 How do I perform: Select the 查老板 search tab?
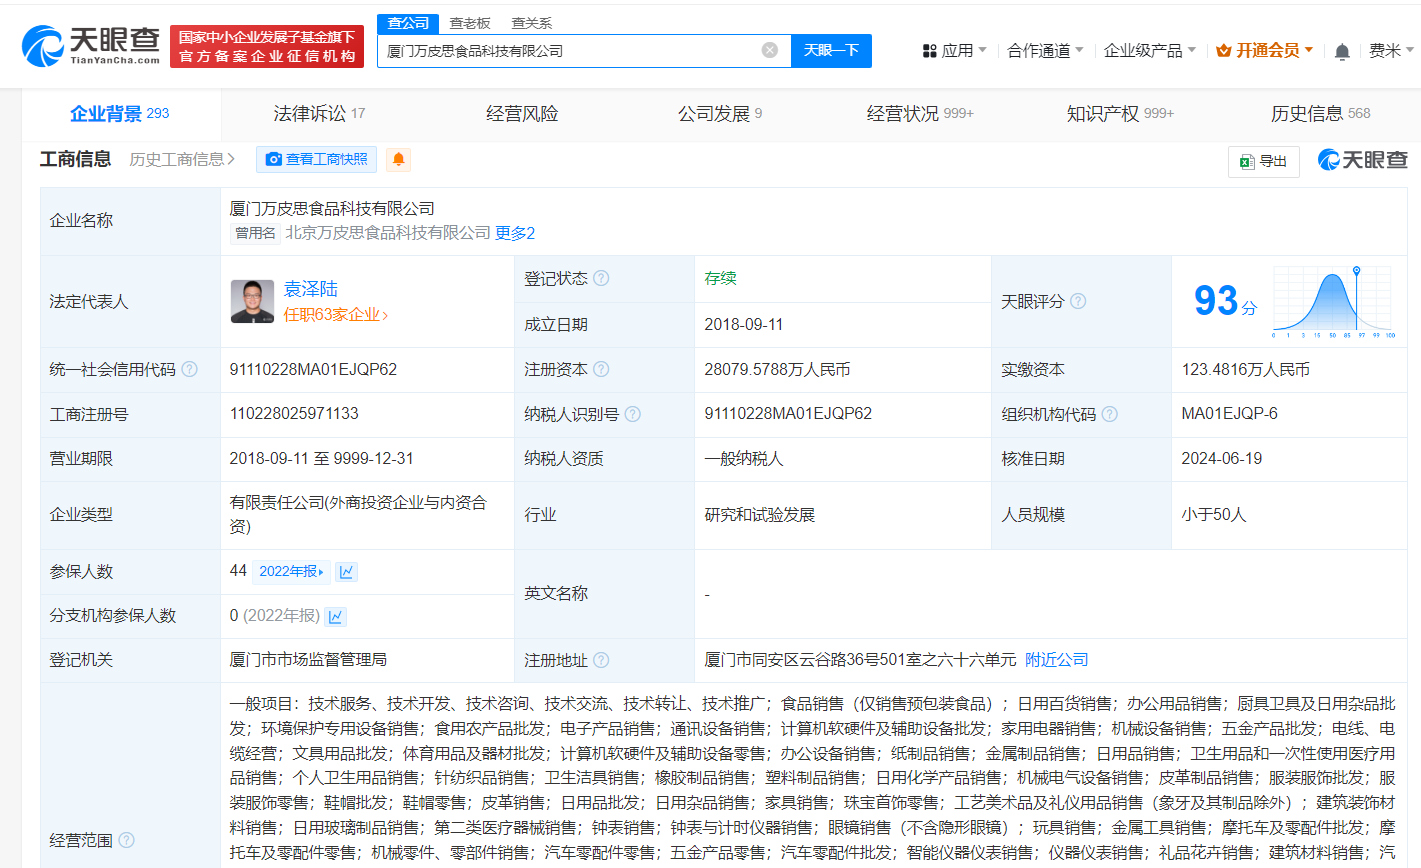tap(470, 23)
